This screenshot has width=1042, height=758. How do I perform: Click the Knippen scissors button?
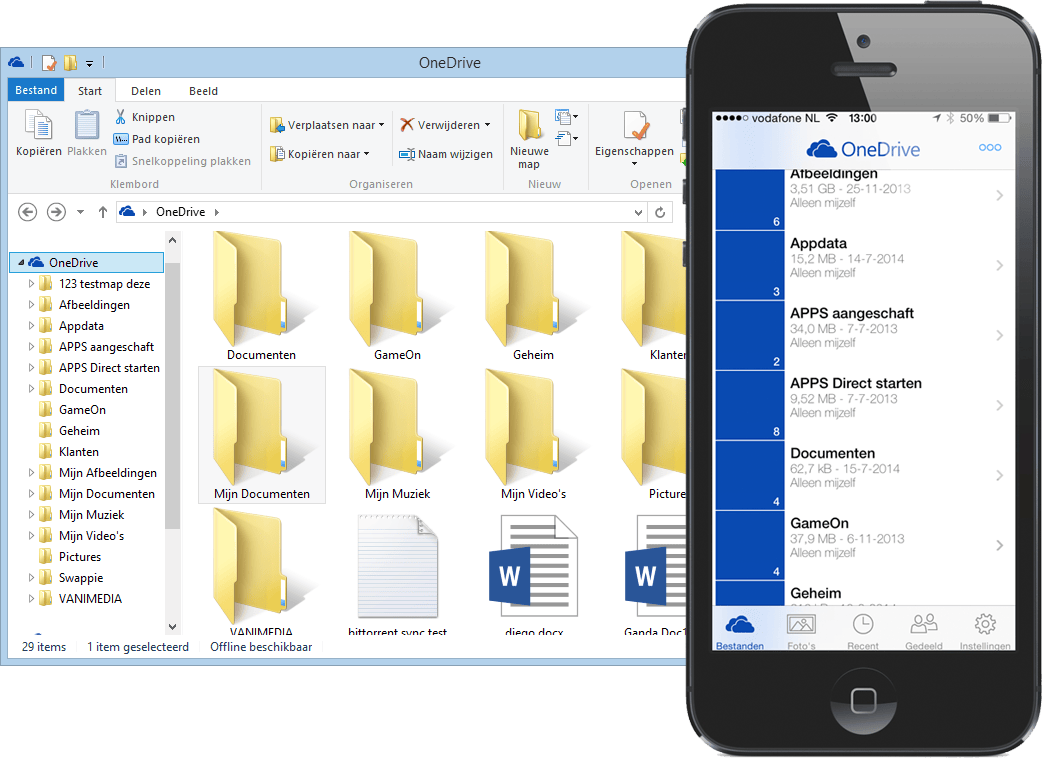coord(145,117)
